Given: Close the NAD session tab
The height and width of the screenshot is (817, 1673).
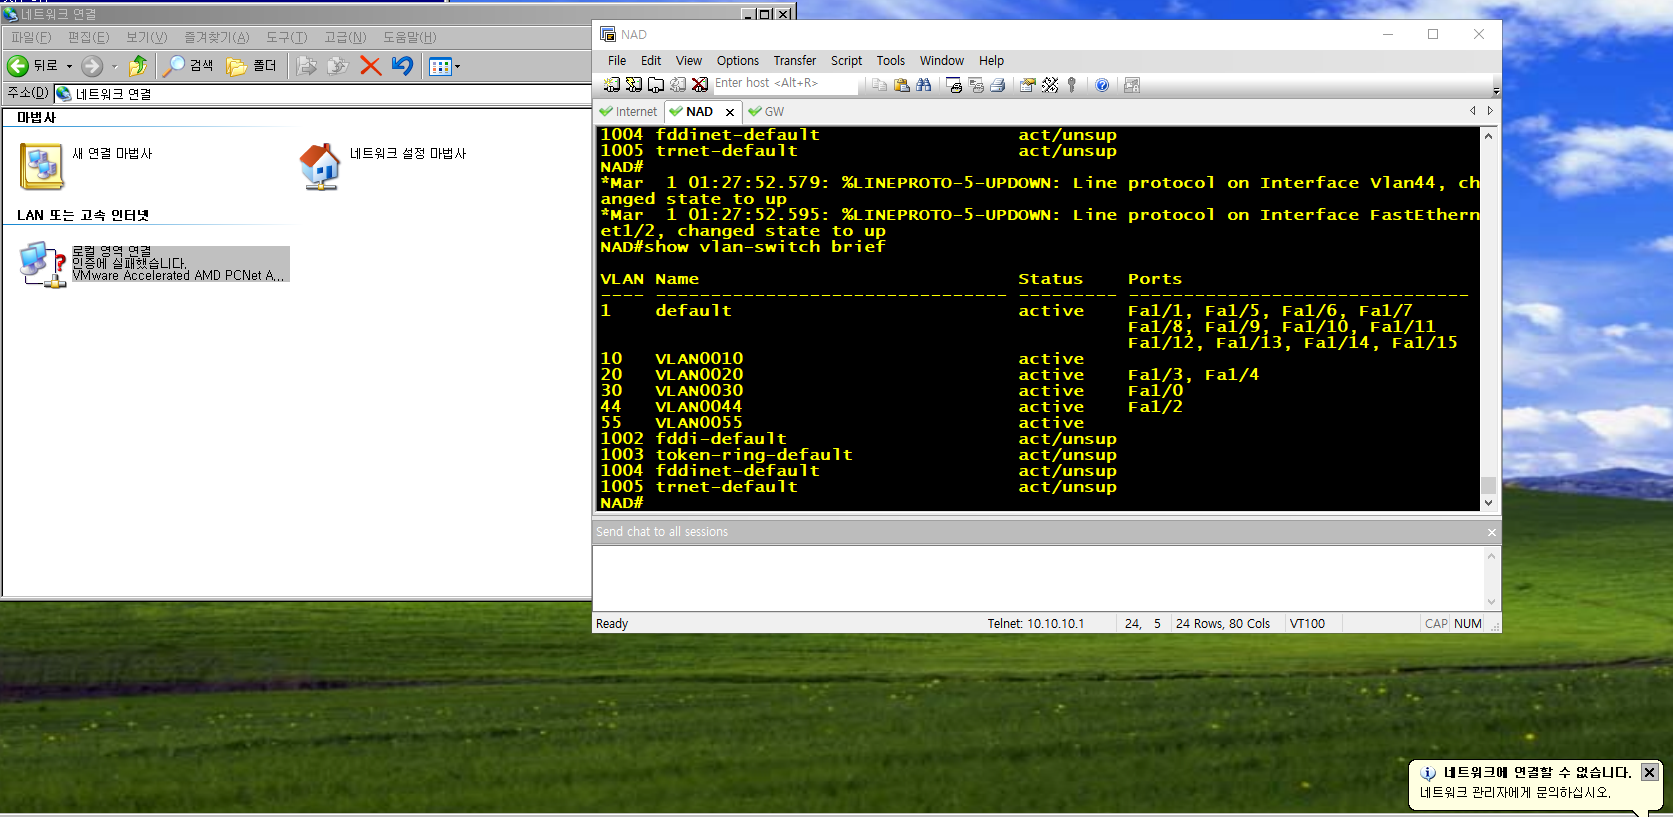Looking at the screenshot, I should [730, 112].
